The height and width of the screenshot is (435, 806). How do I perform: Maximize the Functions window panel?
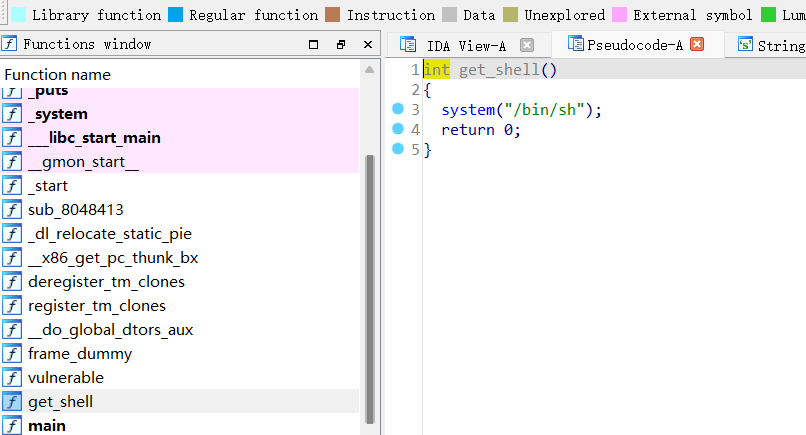314,45
